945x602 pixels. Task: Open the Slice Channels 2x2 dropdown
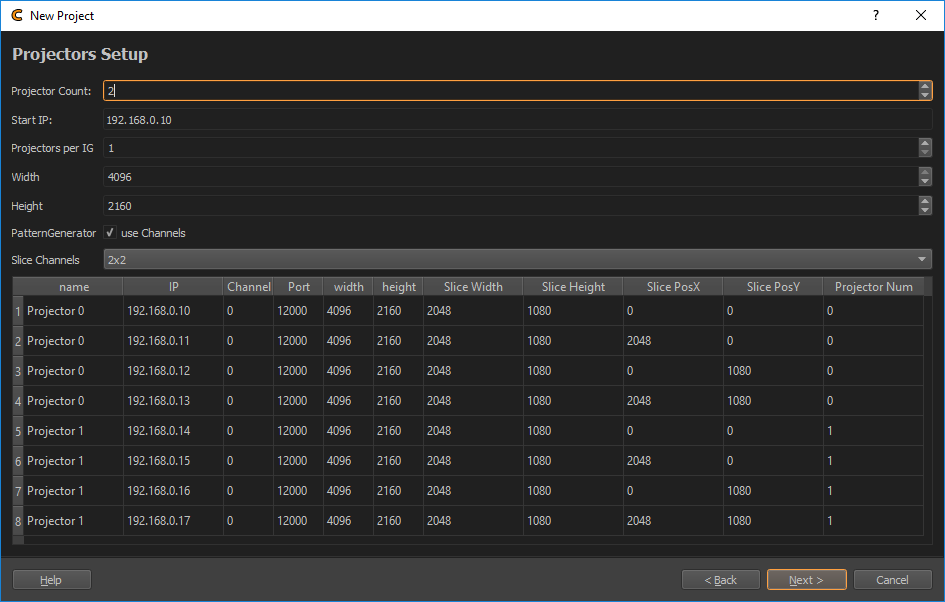tap(517, 260)
